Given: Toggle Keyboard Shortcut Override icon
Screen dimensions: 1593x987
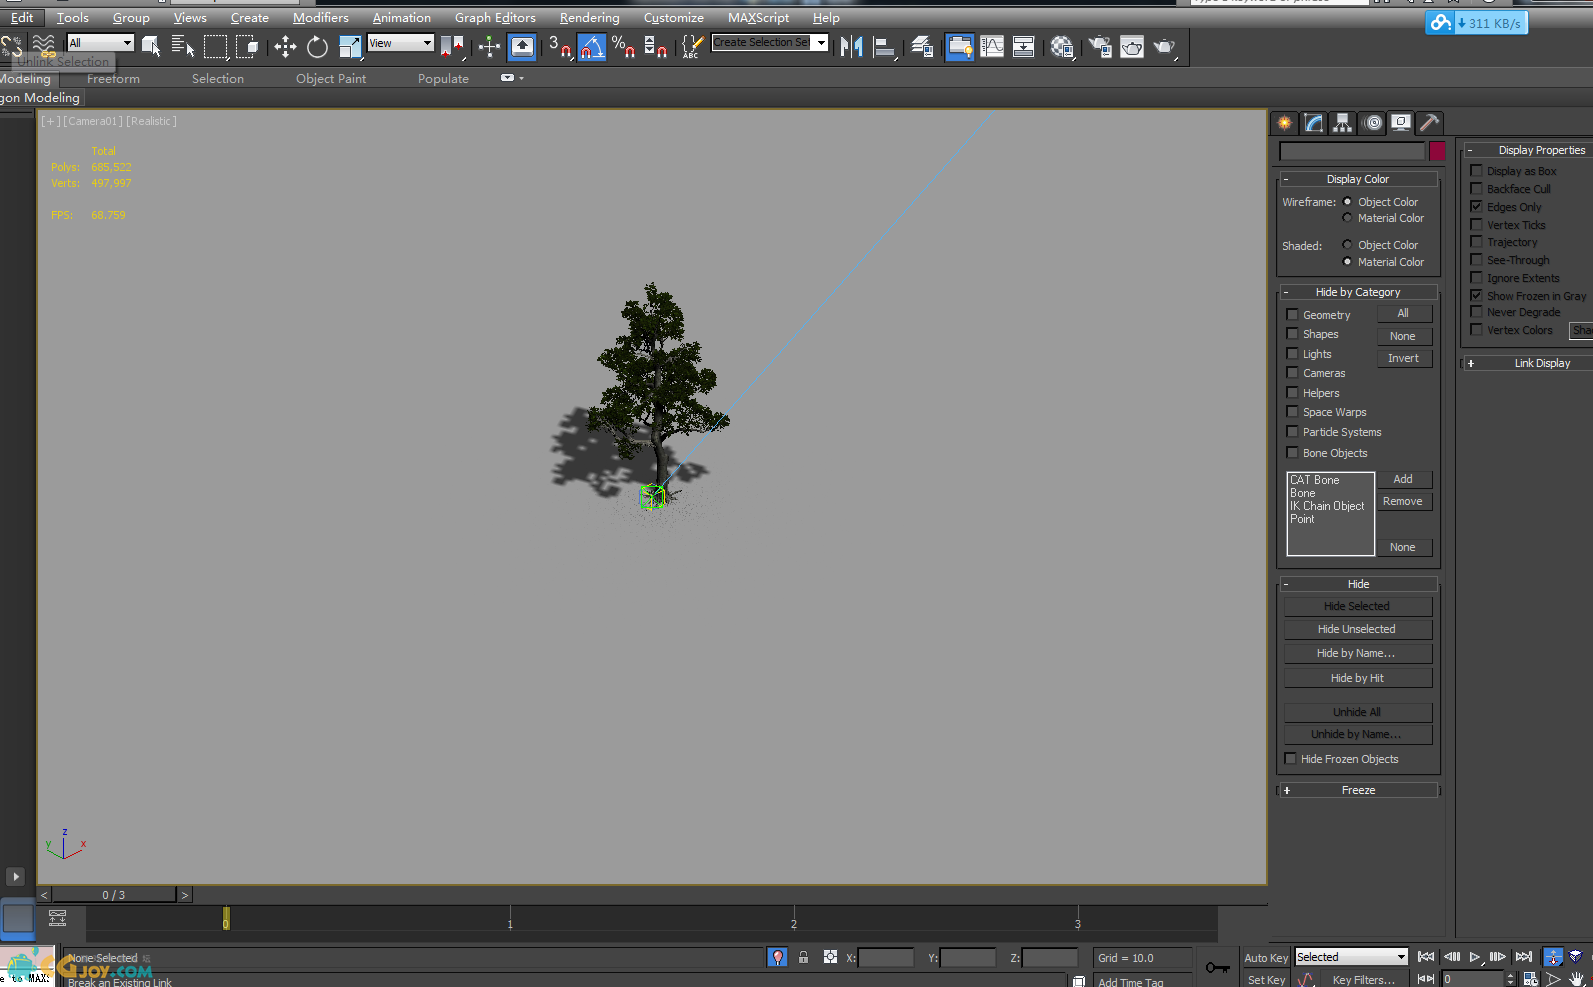Looking at the screenshot, I should (522, 46).
